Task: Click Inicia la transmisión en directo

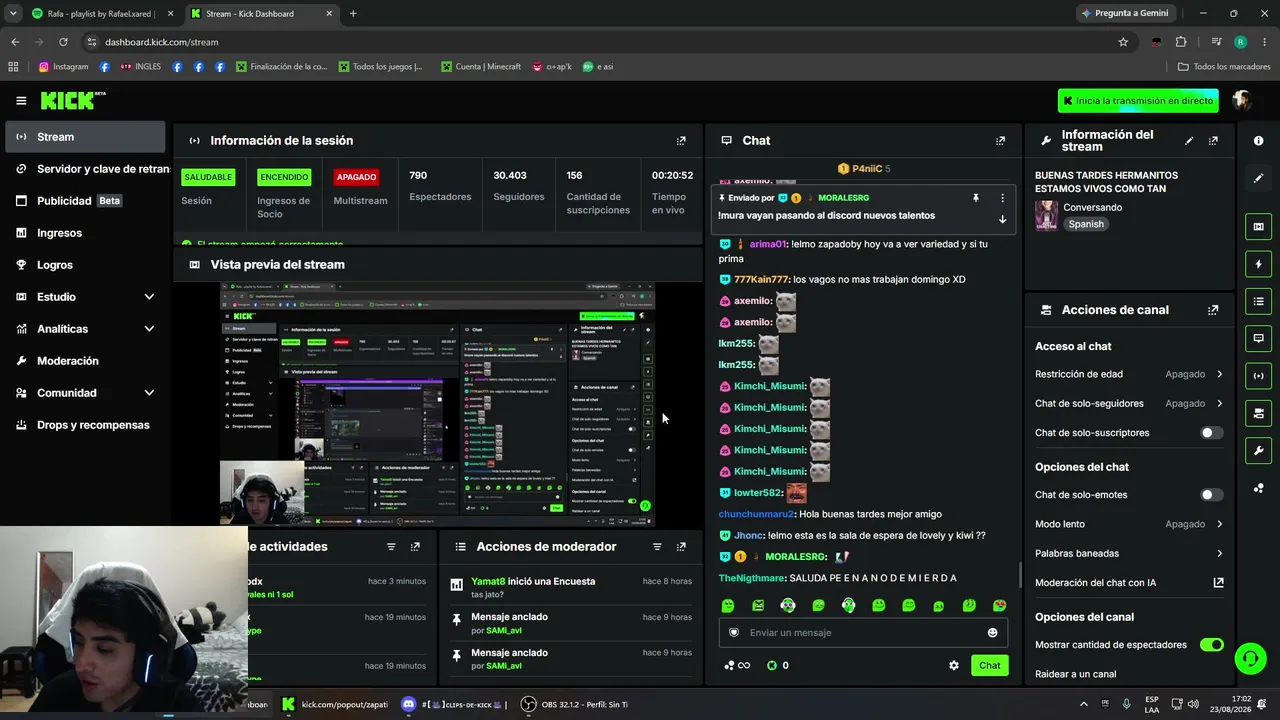Action: (1139, 101)
